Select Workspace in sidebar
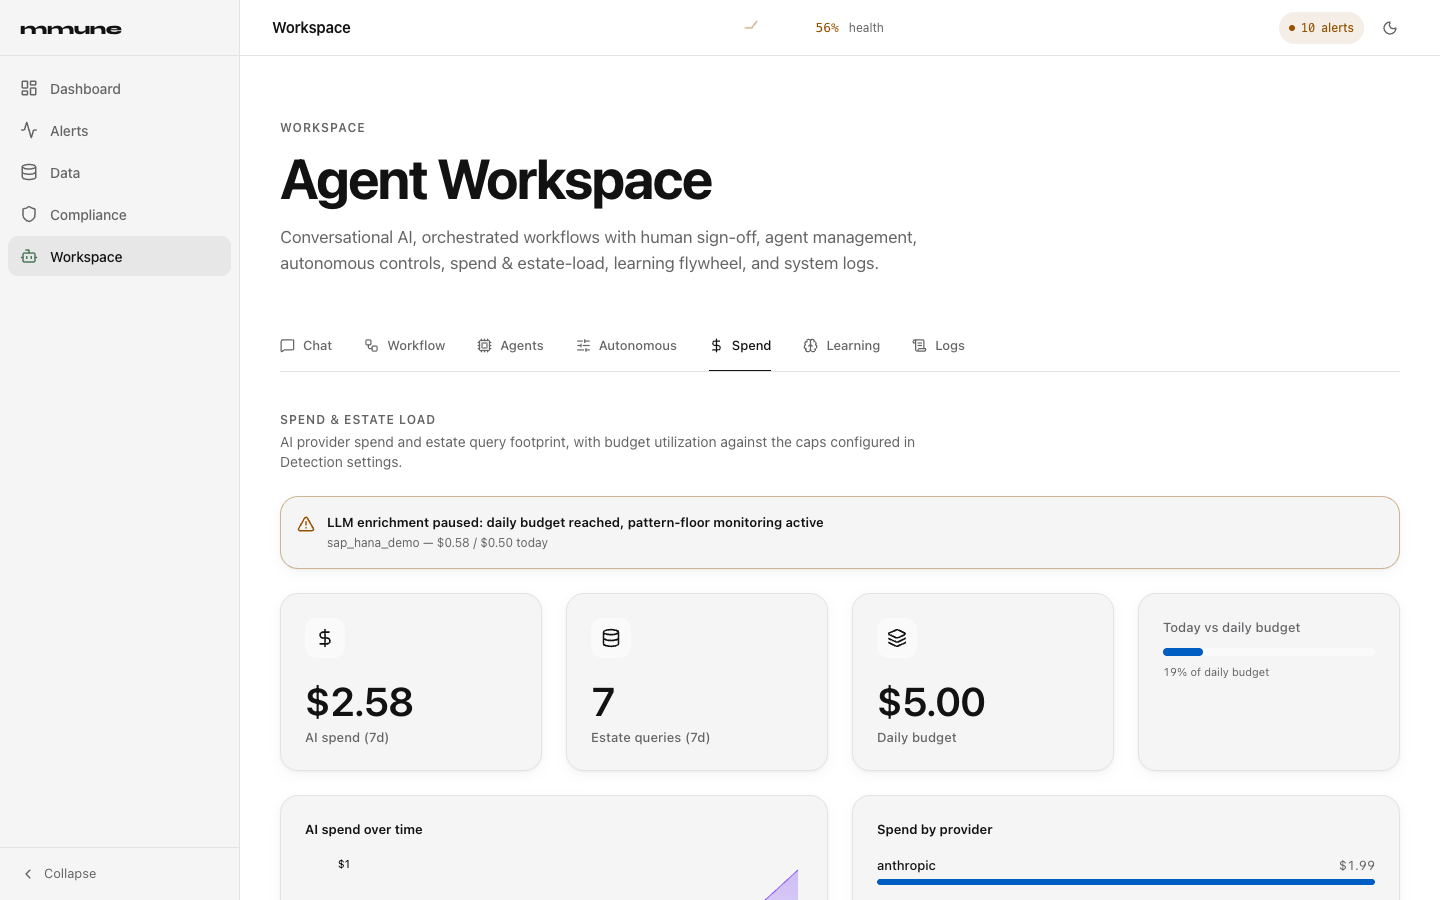The width and height of the screenshot is (1440, 900). pos(119,256)
